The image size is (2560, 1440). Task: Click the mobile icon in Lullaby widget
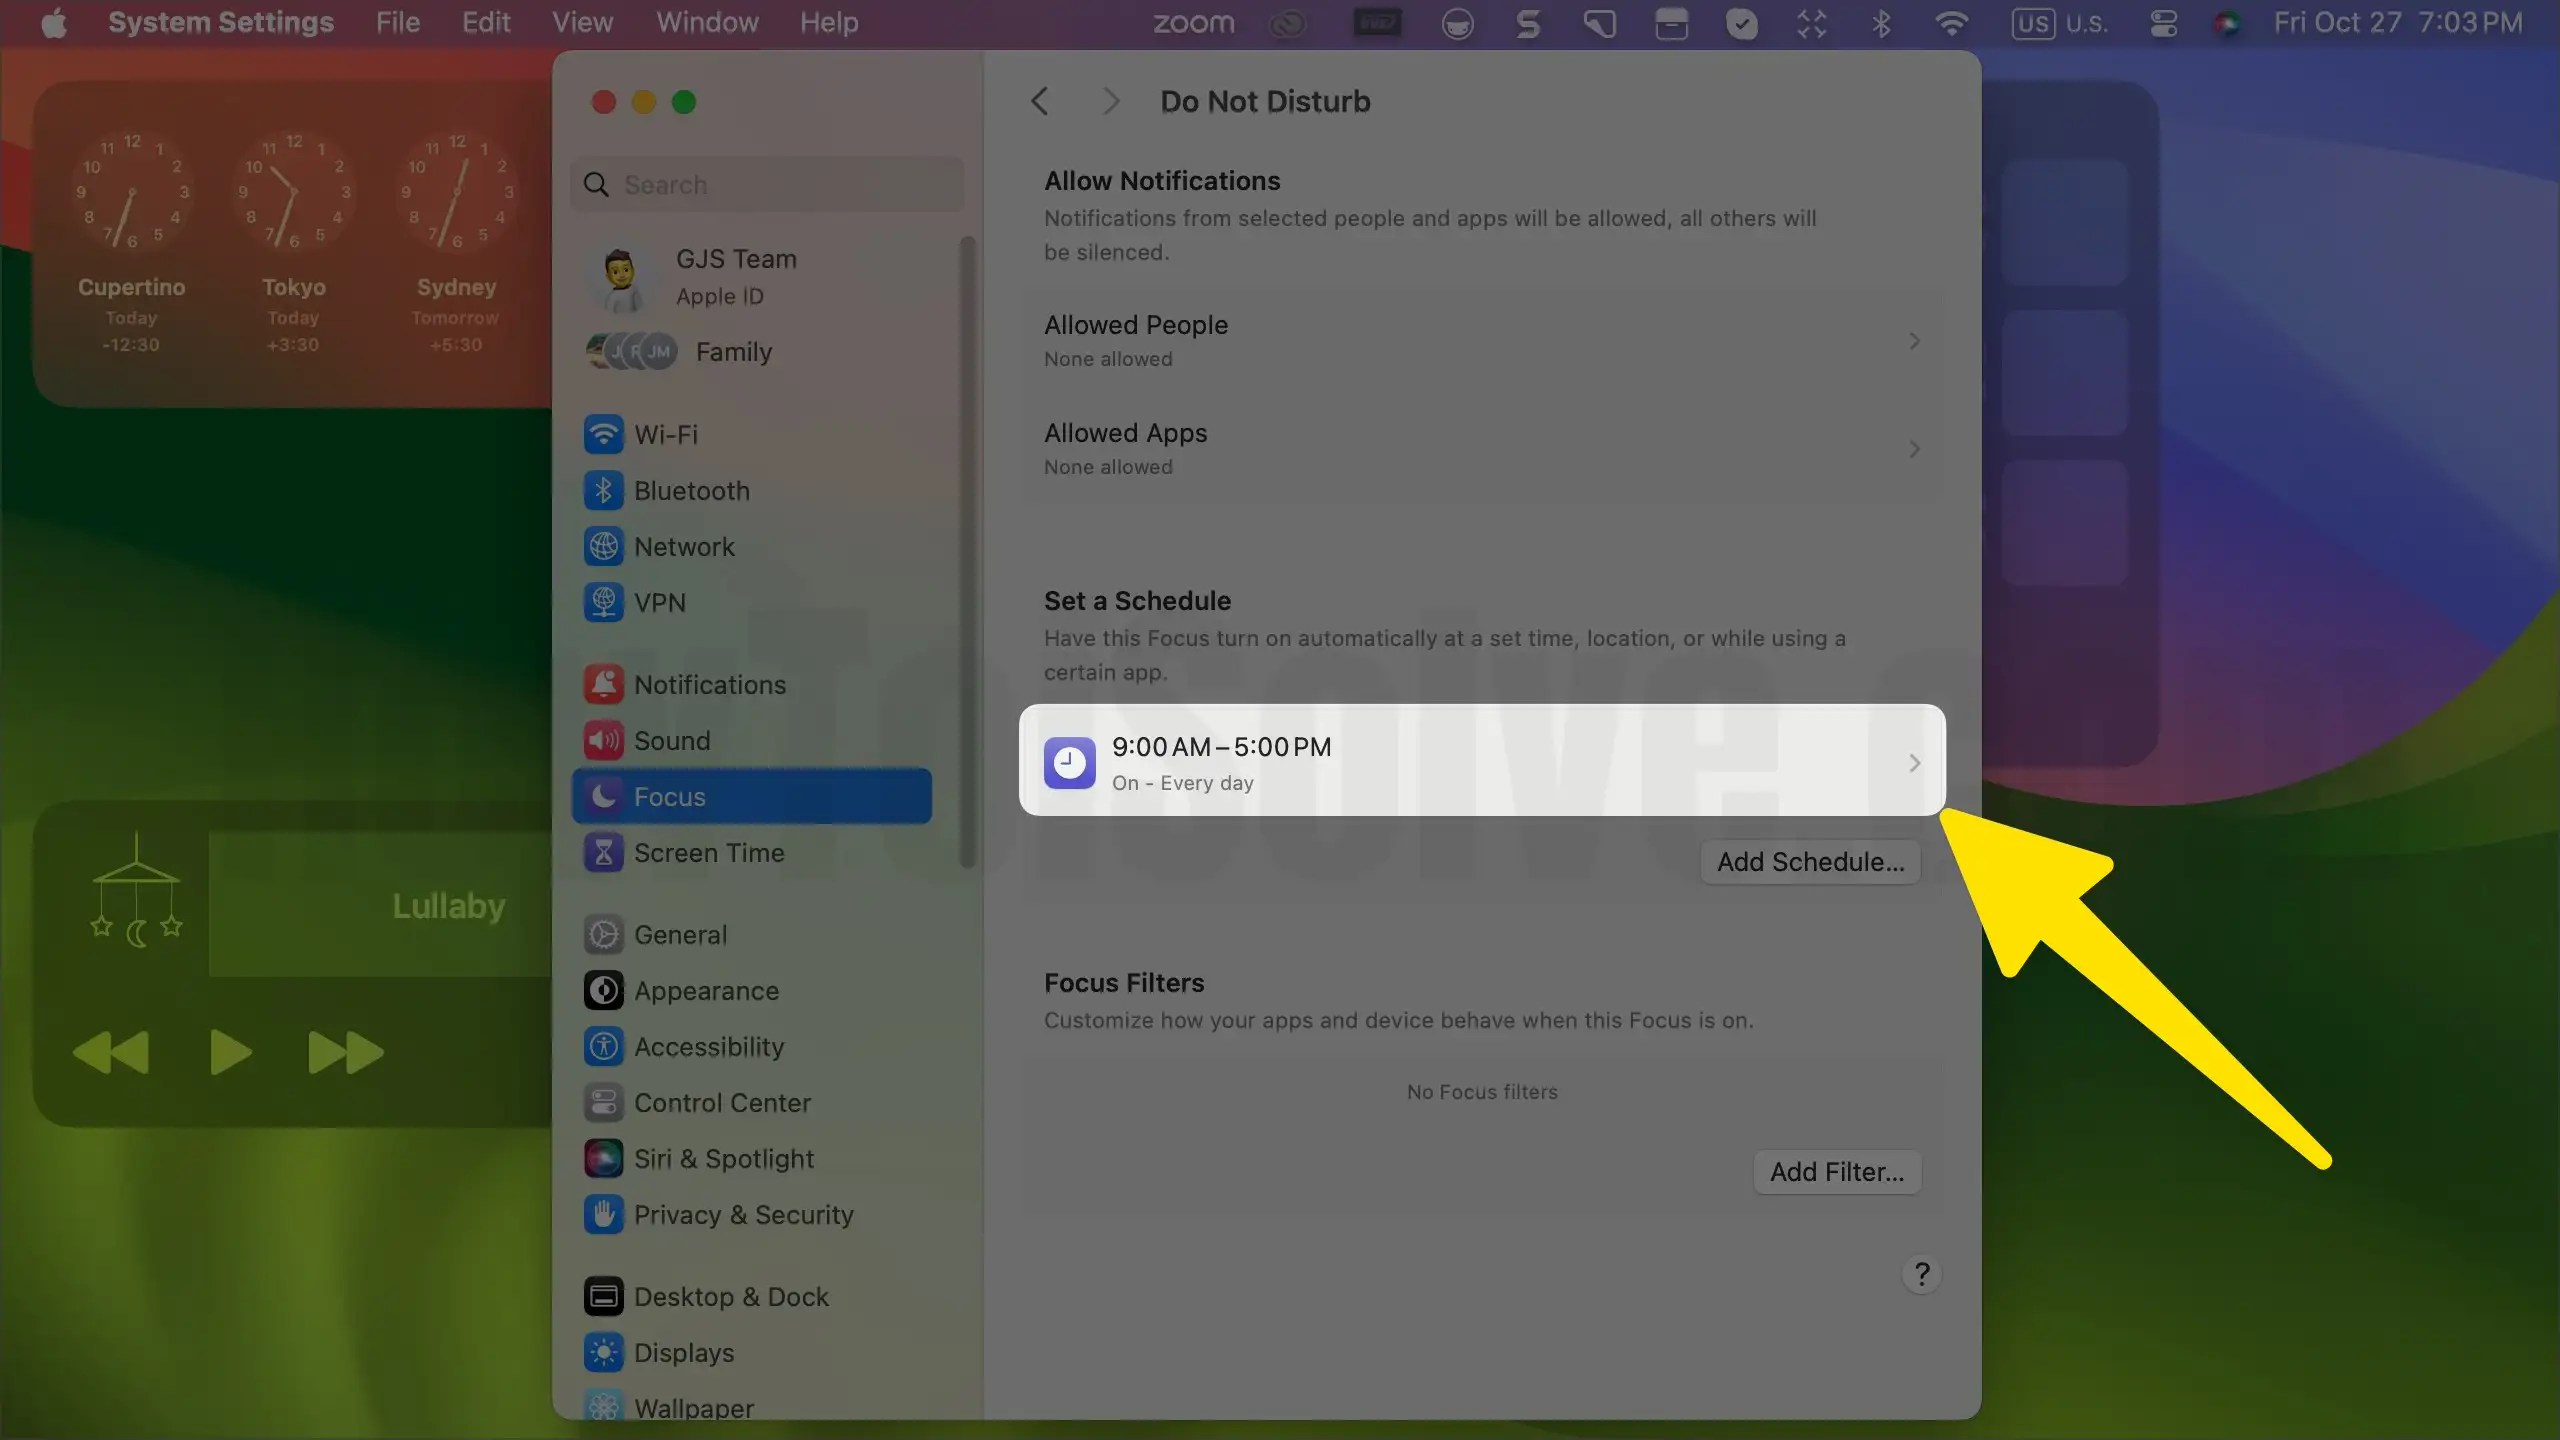136,890
